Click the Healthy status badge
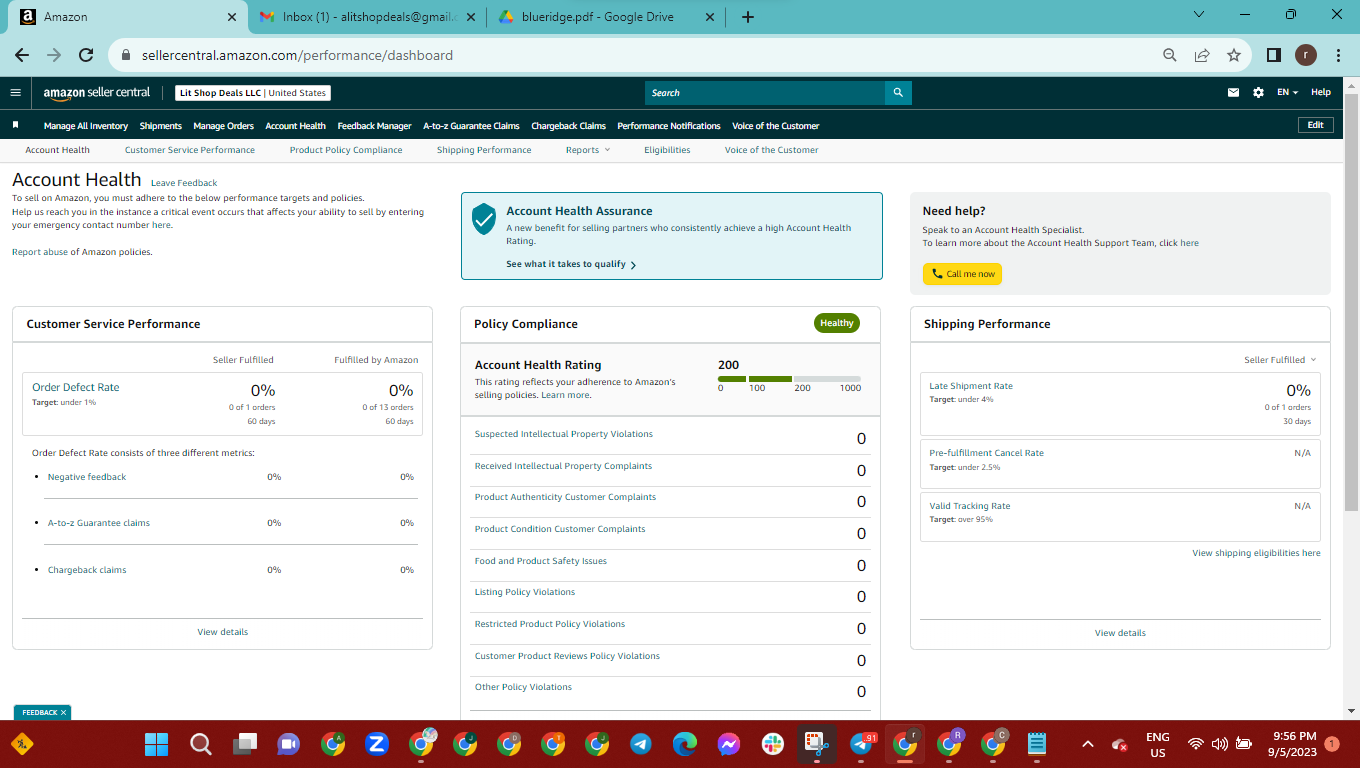The image size is (1360, 768). point(837,323)
